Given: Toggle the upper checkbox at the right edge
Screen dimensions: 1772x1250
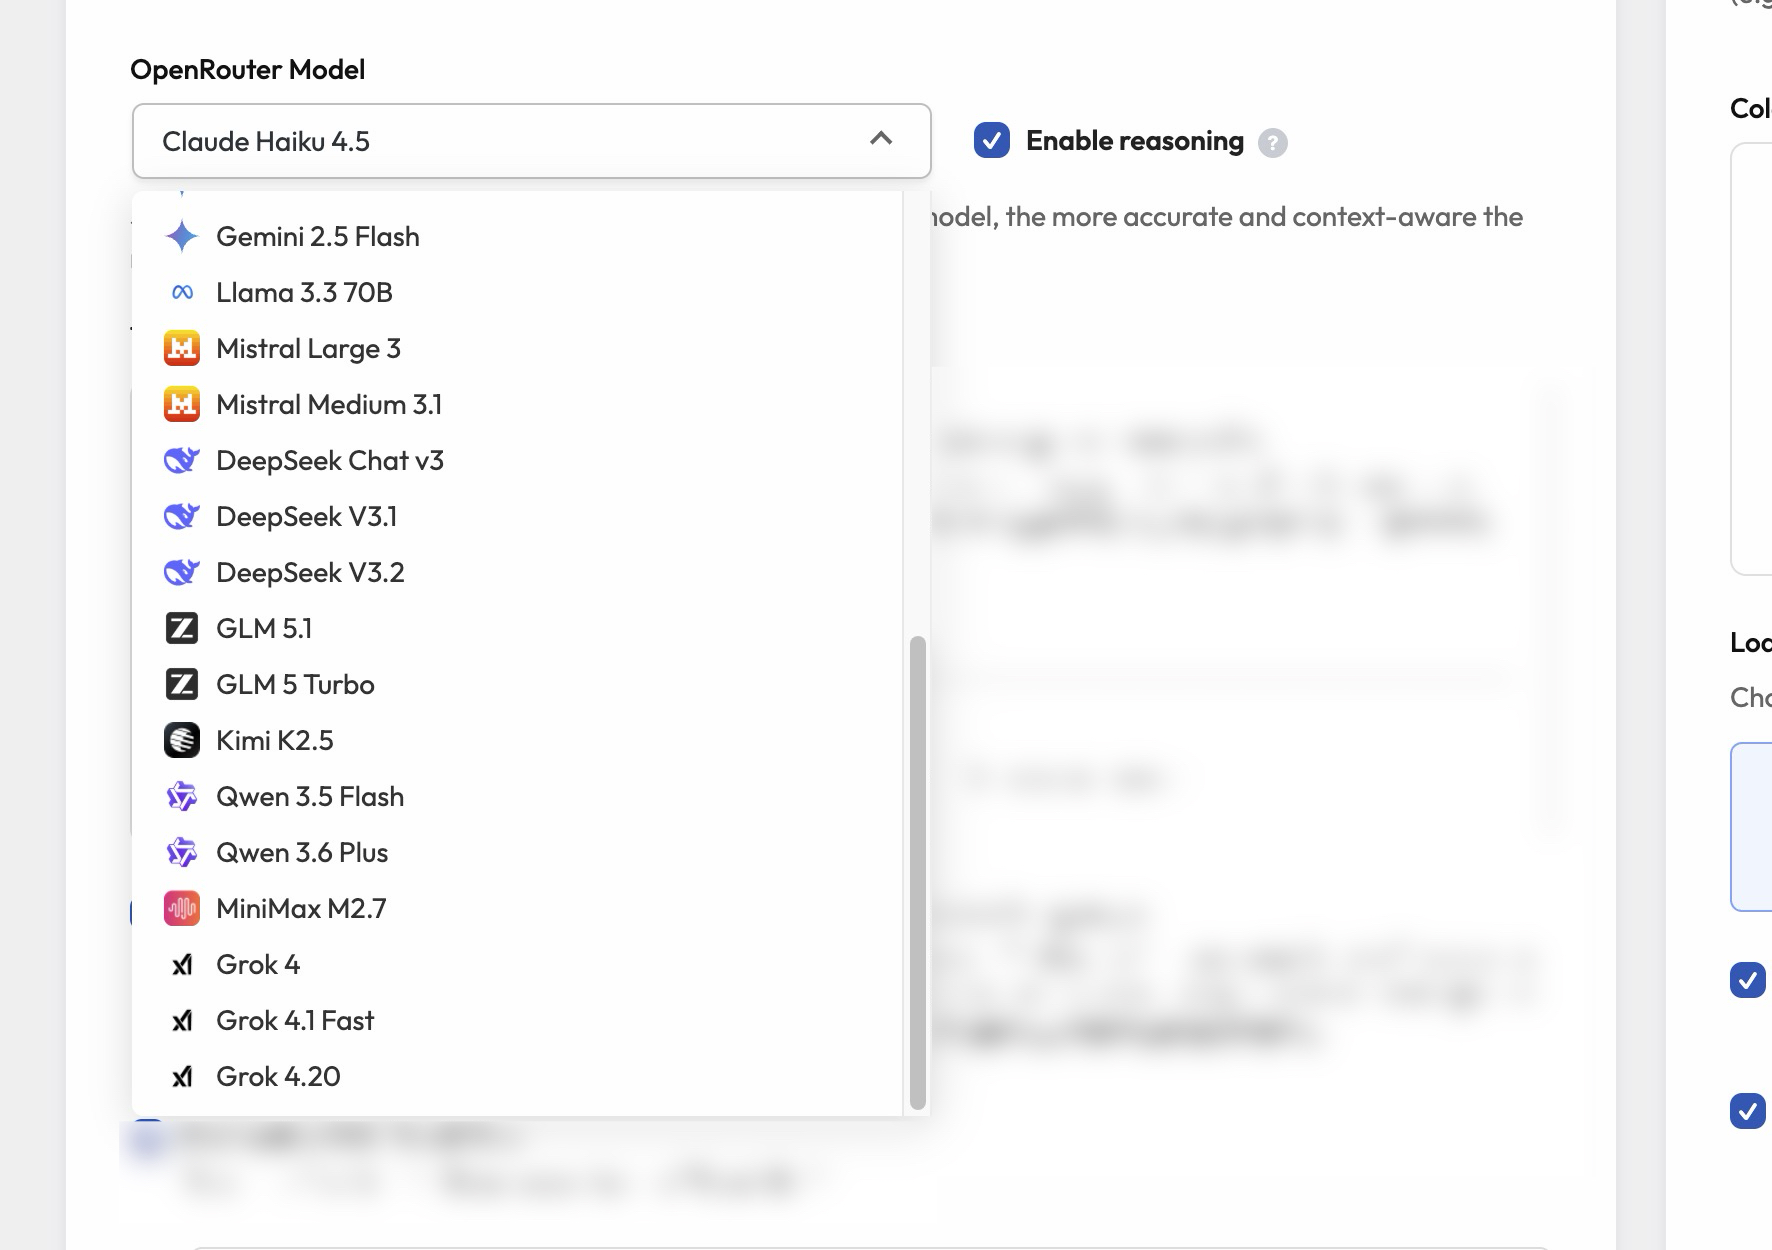Looking at the screenshot, I should (1748, 980).
